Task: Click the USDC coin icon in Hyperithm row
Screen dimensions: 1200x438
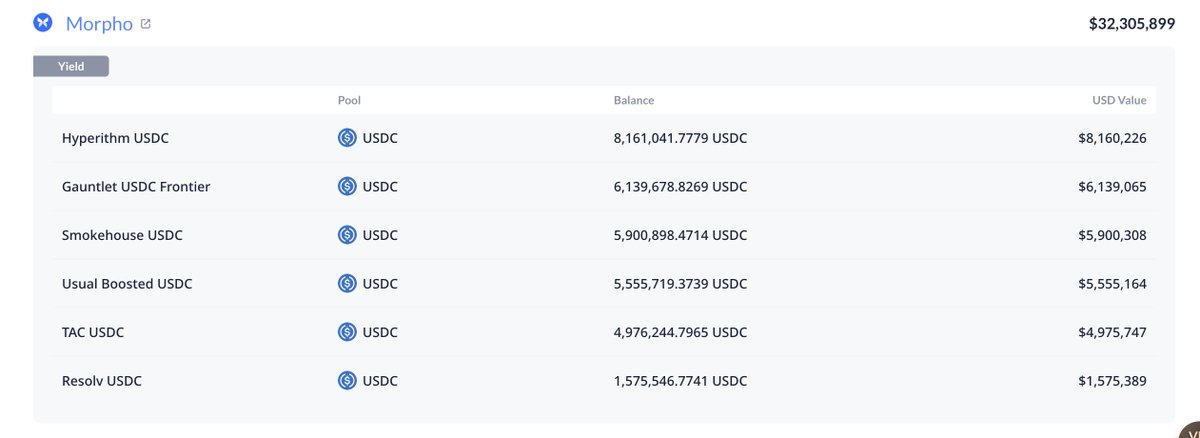Action: point(347,138)
